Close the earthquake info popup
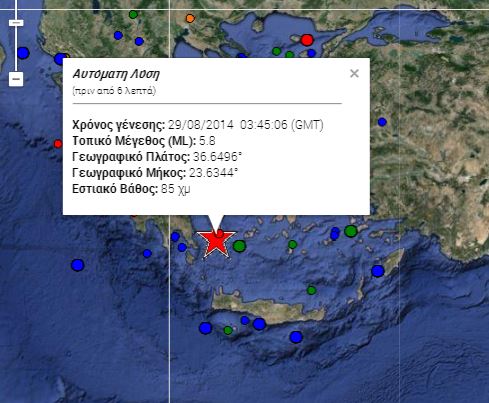Viewport: 489px width, 403px height. [354, 73]
